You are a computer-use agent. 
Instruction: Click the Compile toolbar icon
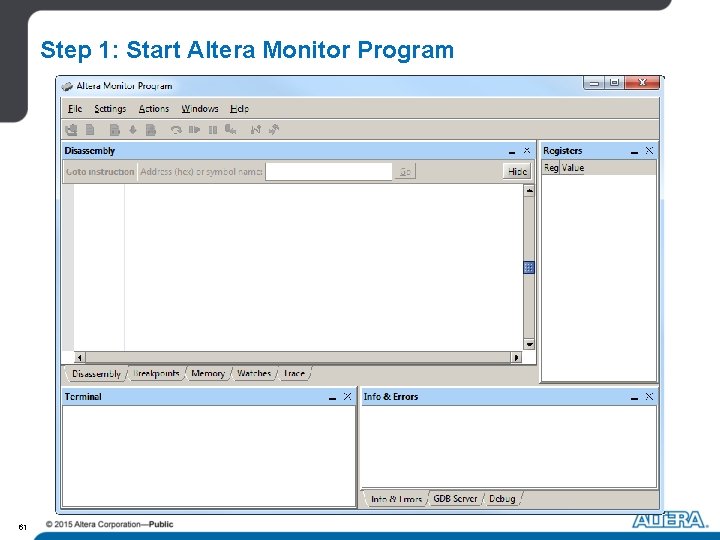tap(114, 130)
